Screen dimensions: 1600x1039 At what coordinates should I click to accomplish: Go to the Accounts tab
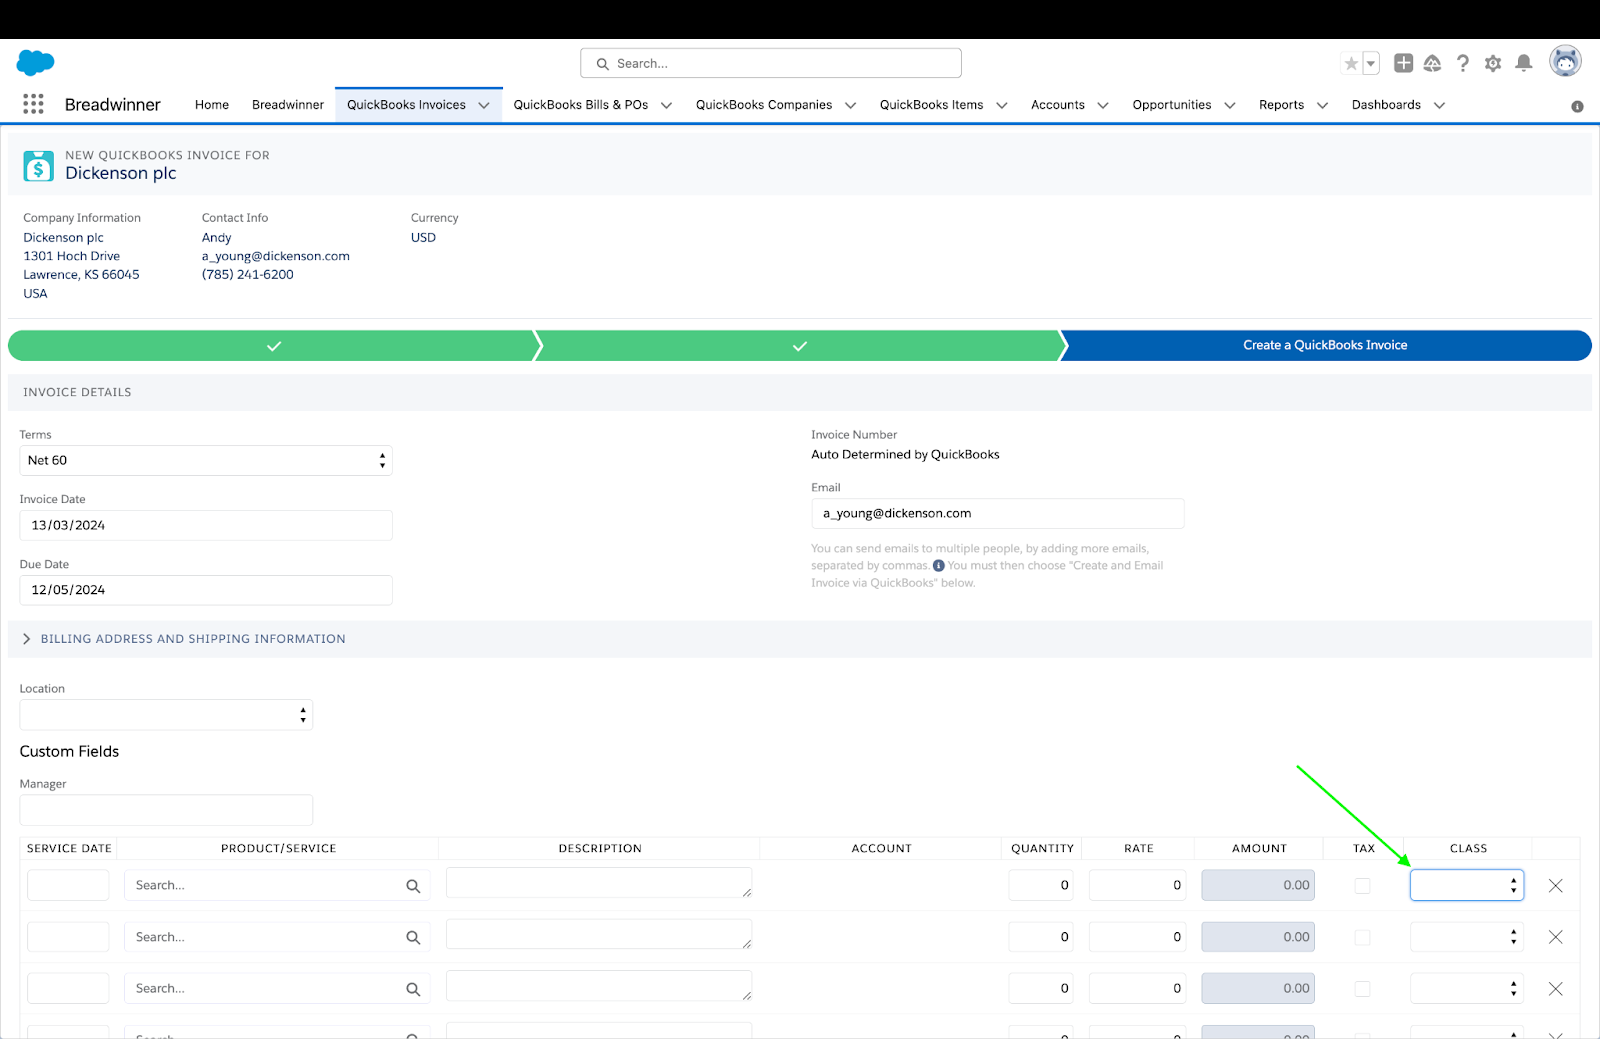tap(1058, 105)
